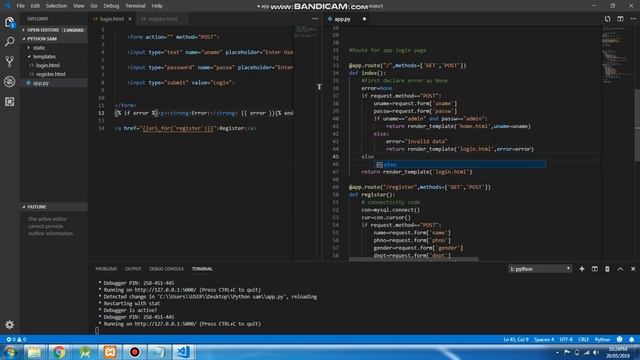Click Visual Studio Code taskbar icon

click(x=183, y=352)
